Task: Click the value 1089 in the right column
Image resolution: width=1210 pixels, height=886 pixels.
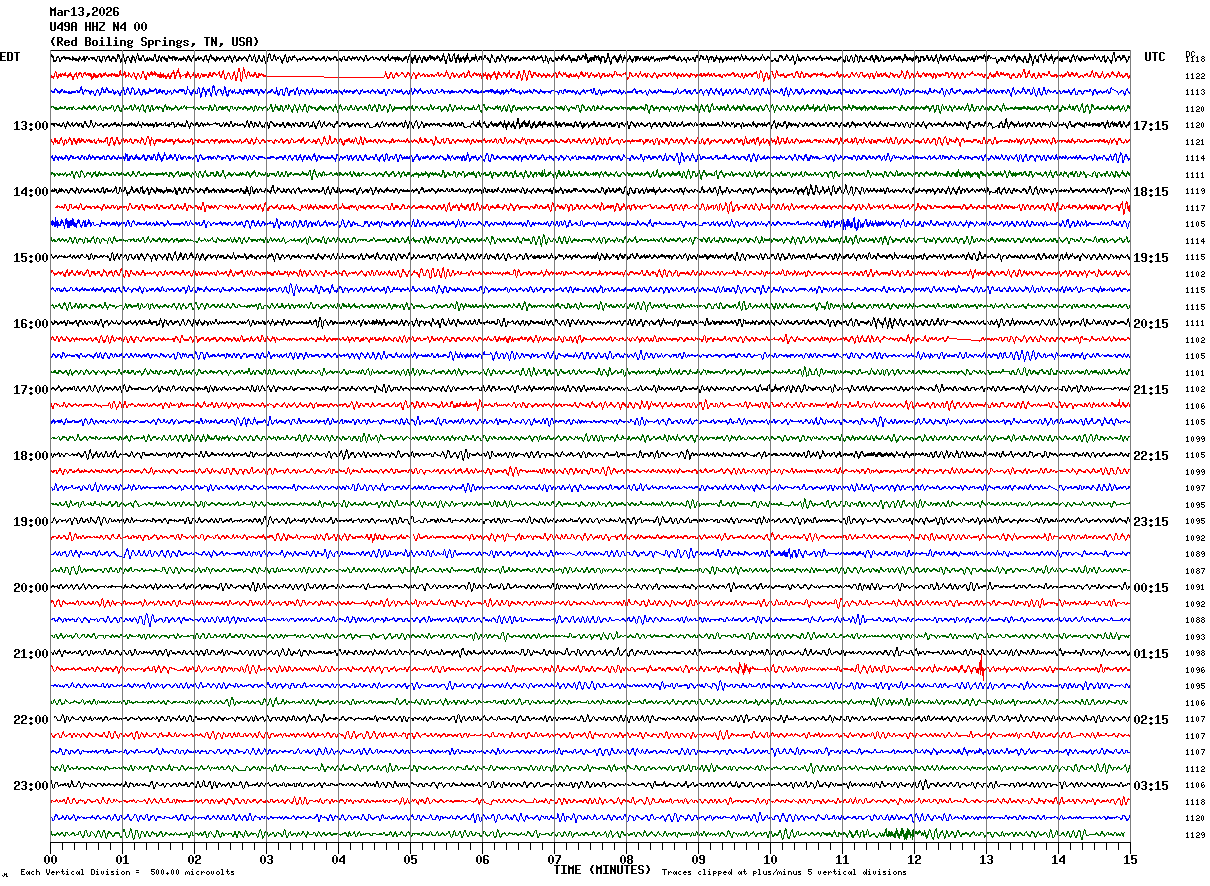Action: tap(1195, 554)
